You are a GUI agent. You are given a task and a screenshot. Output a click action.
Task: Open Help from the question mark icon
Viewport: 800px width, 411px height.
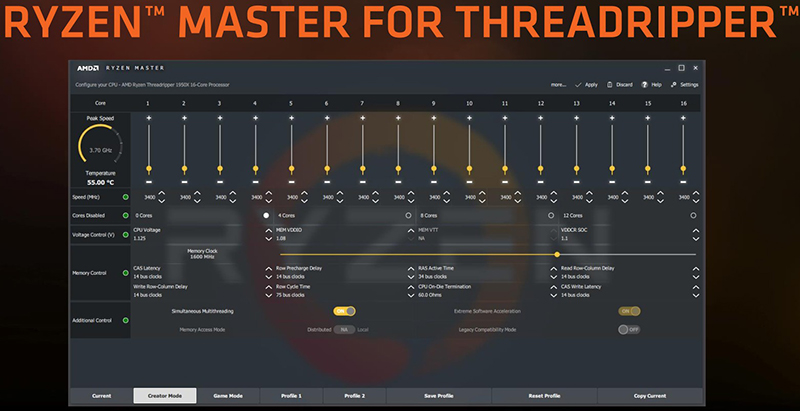coord(645,85)
